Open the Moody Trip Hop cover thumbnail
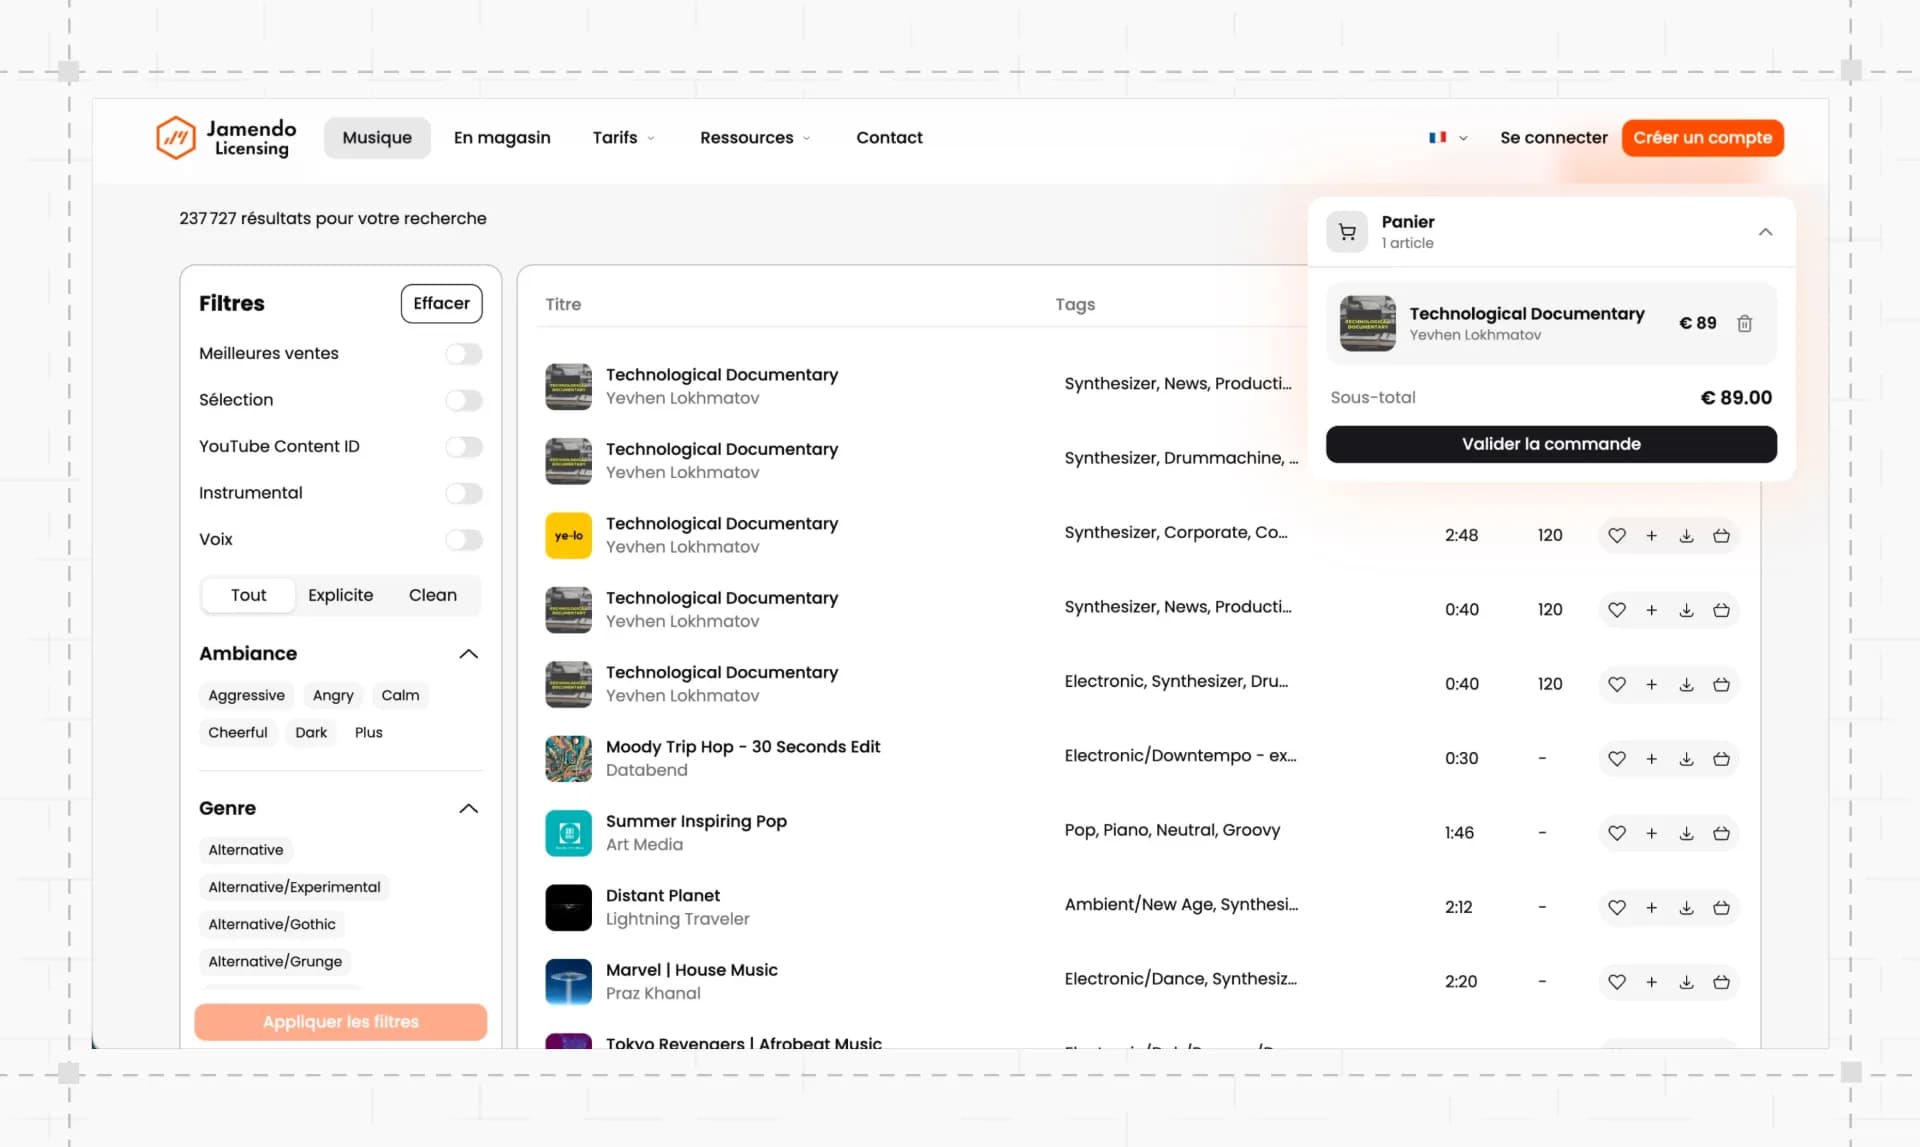Screen dimensions: 1920x1147 point(568,759)
